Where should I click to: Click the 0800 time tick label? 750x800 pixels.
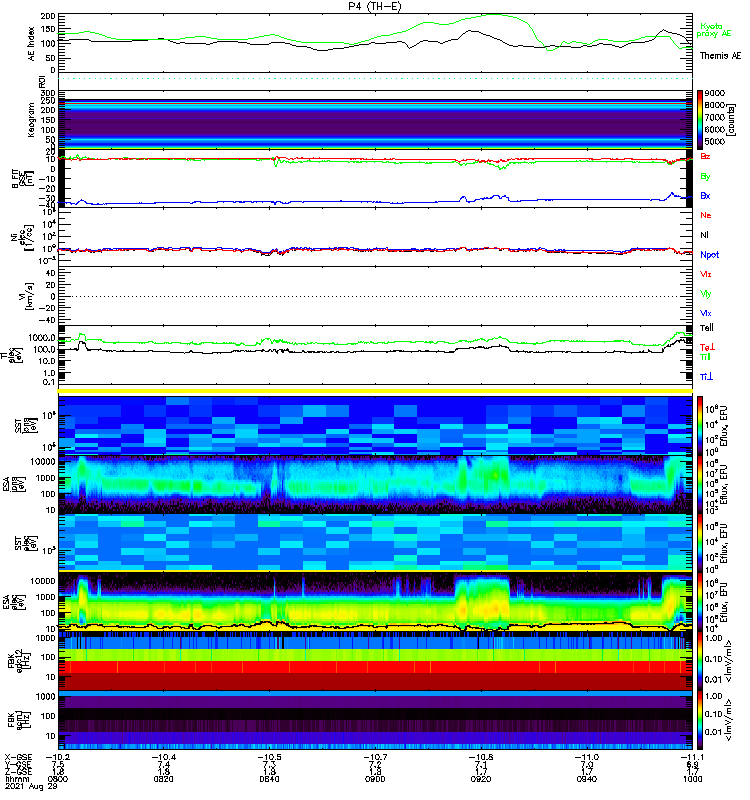coord(57,779)
